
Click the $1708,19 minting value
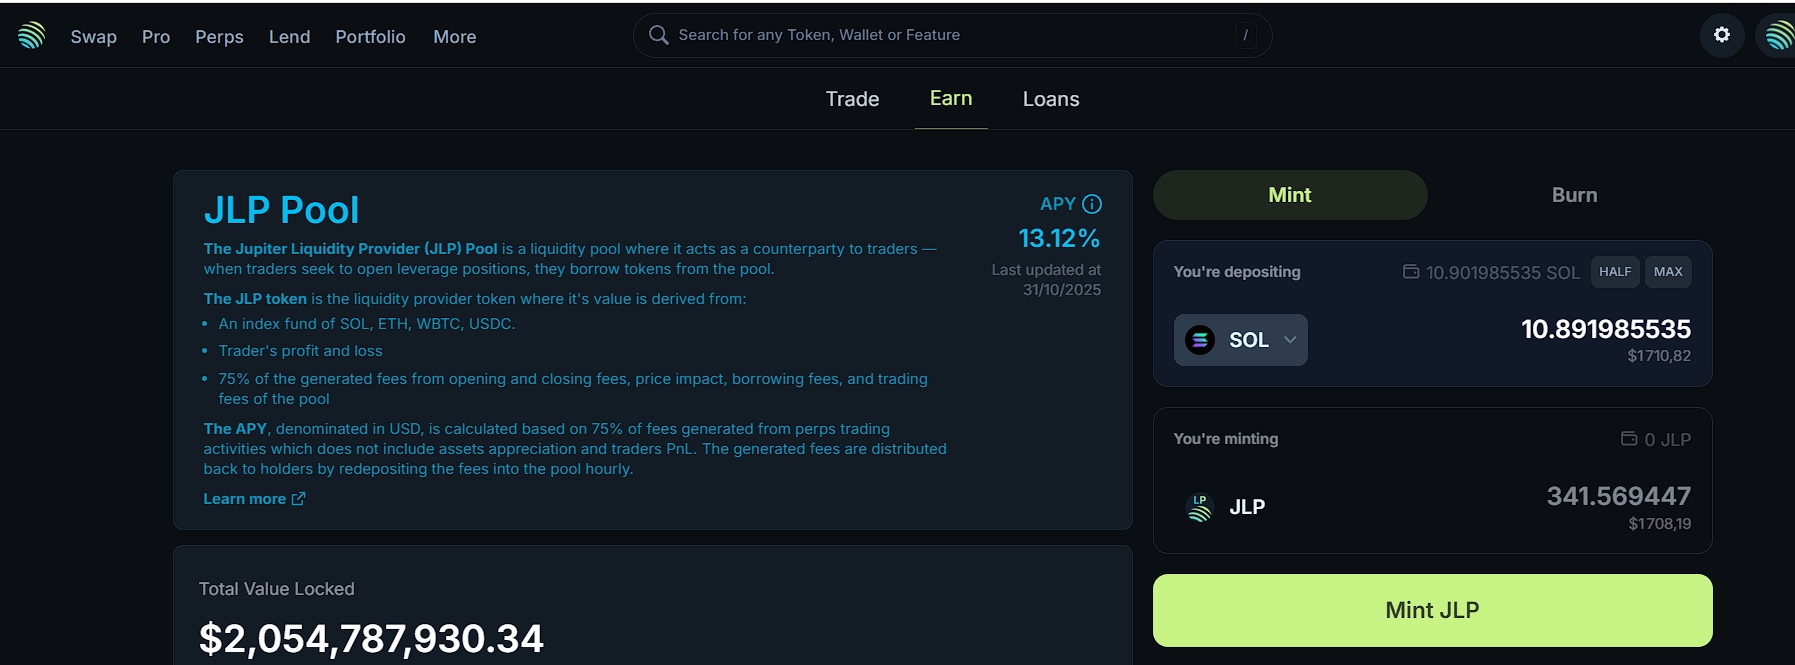1660,524
